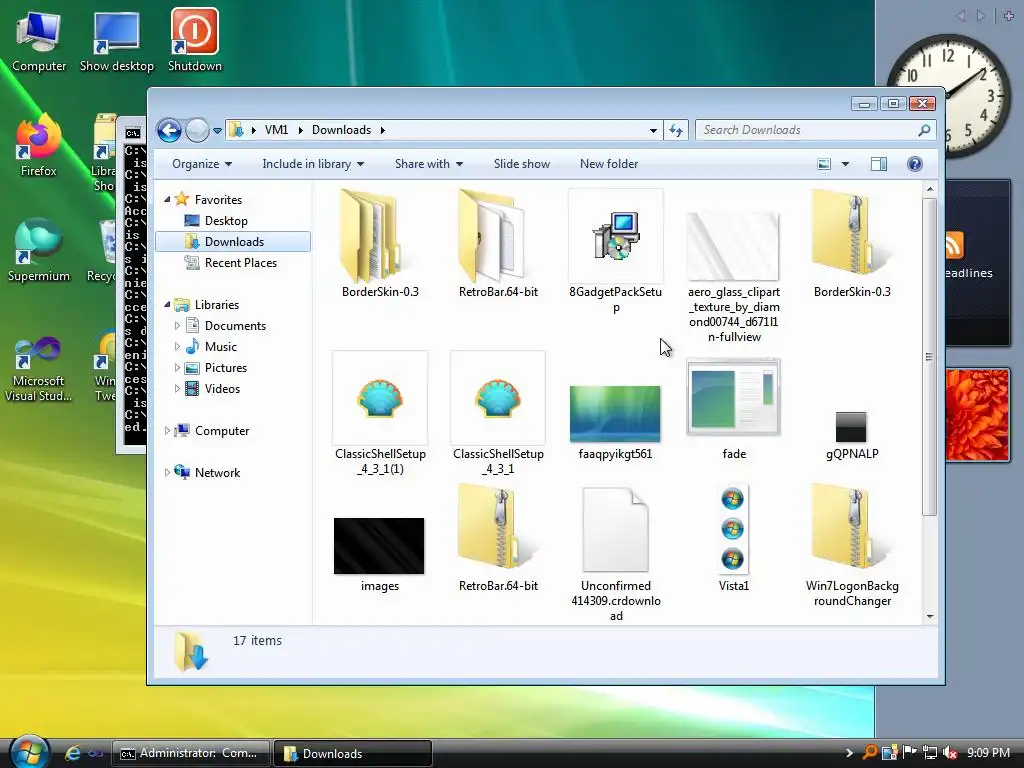Expand the Computer node
This screenshot has height=768, width=1024.
click(167, 431)
